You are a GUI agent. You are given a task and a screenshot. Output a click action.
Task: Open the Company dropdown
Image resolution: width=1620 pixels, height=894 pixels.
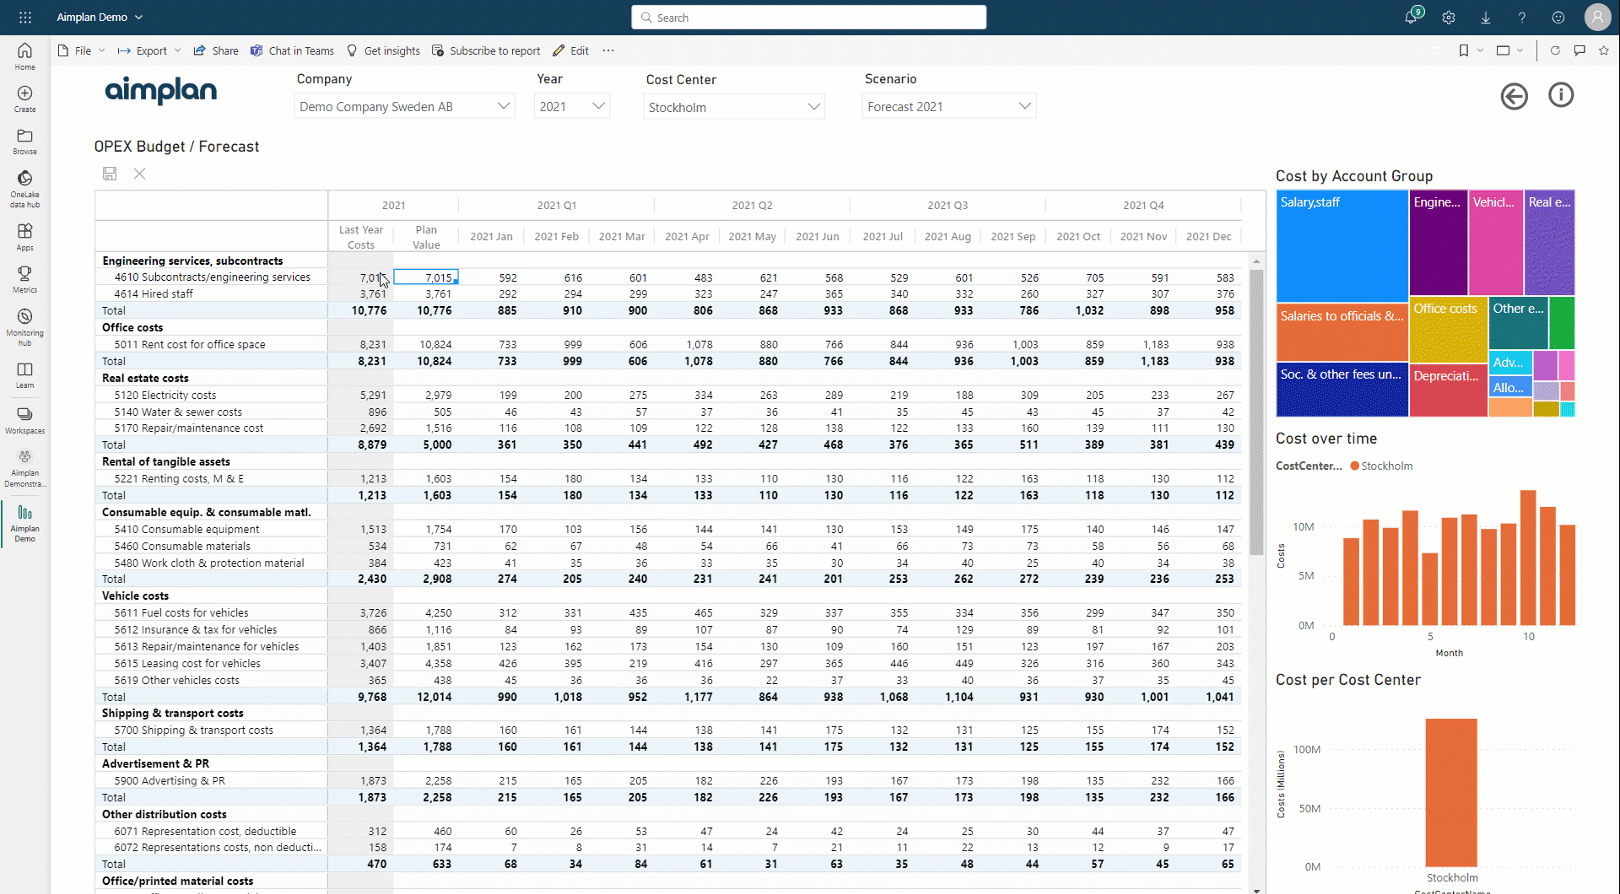pos(404,106)
